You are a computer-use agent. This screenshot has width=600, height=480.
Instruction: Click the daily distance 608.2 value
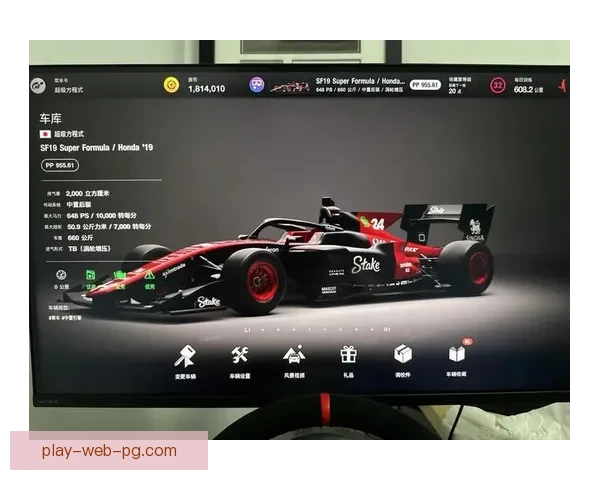pyautogui.click(x=523, y=90)
